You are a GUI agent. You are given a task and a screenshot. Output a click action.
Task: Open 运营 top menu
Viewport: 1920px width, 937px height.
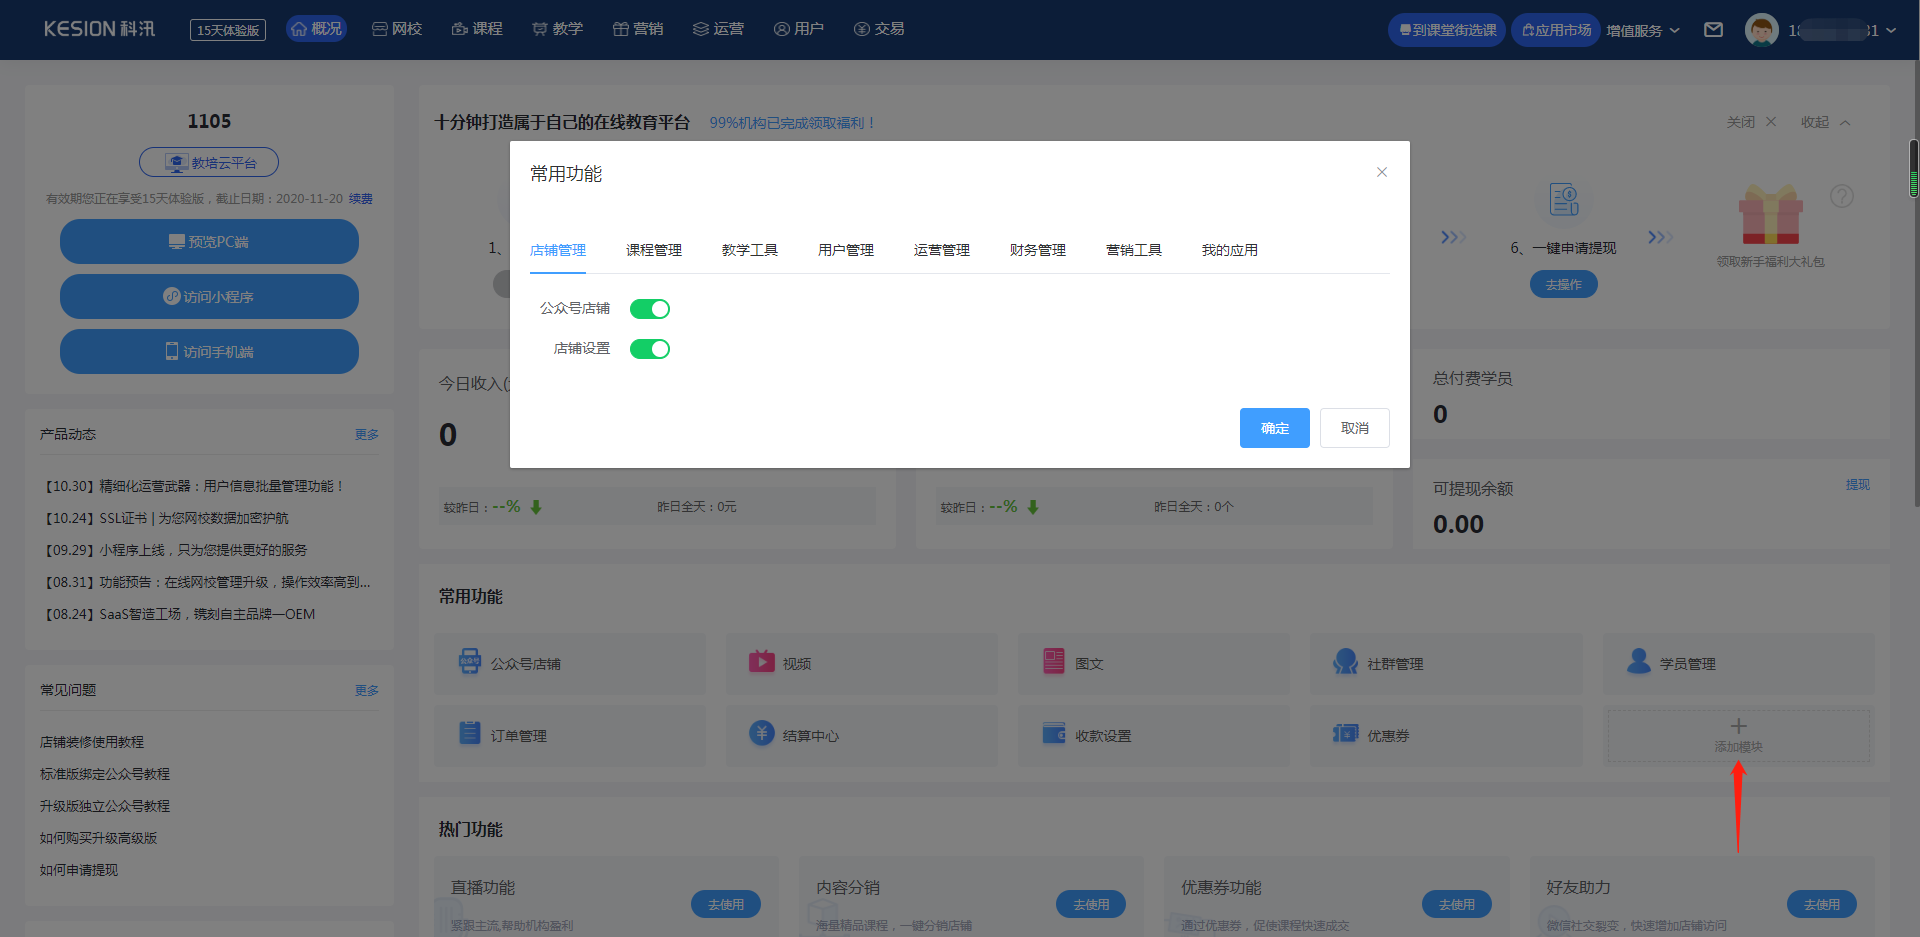click(x=718, y=29)
